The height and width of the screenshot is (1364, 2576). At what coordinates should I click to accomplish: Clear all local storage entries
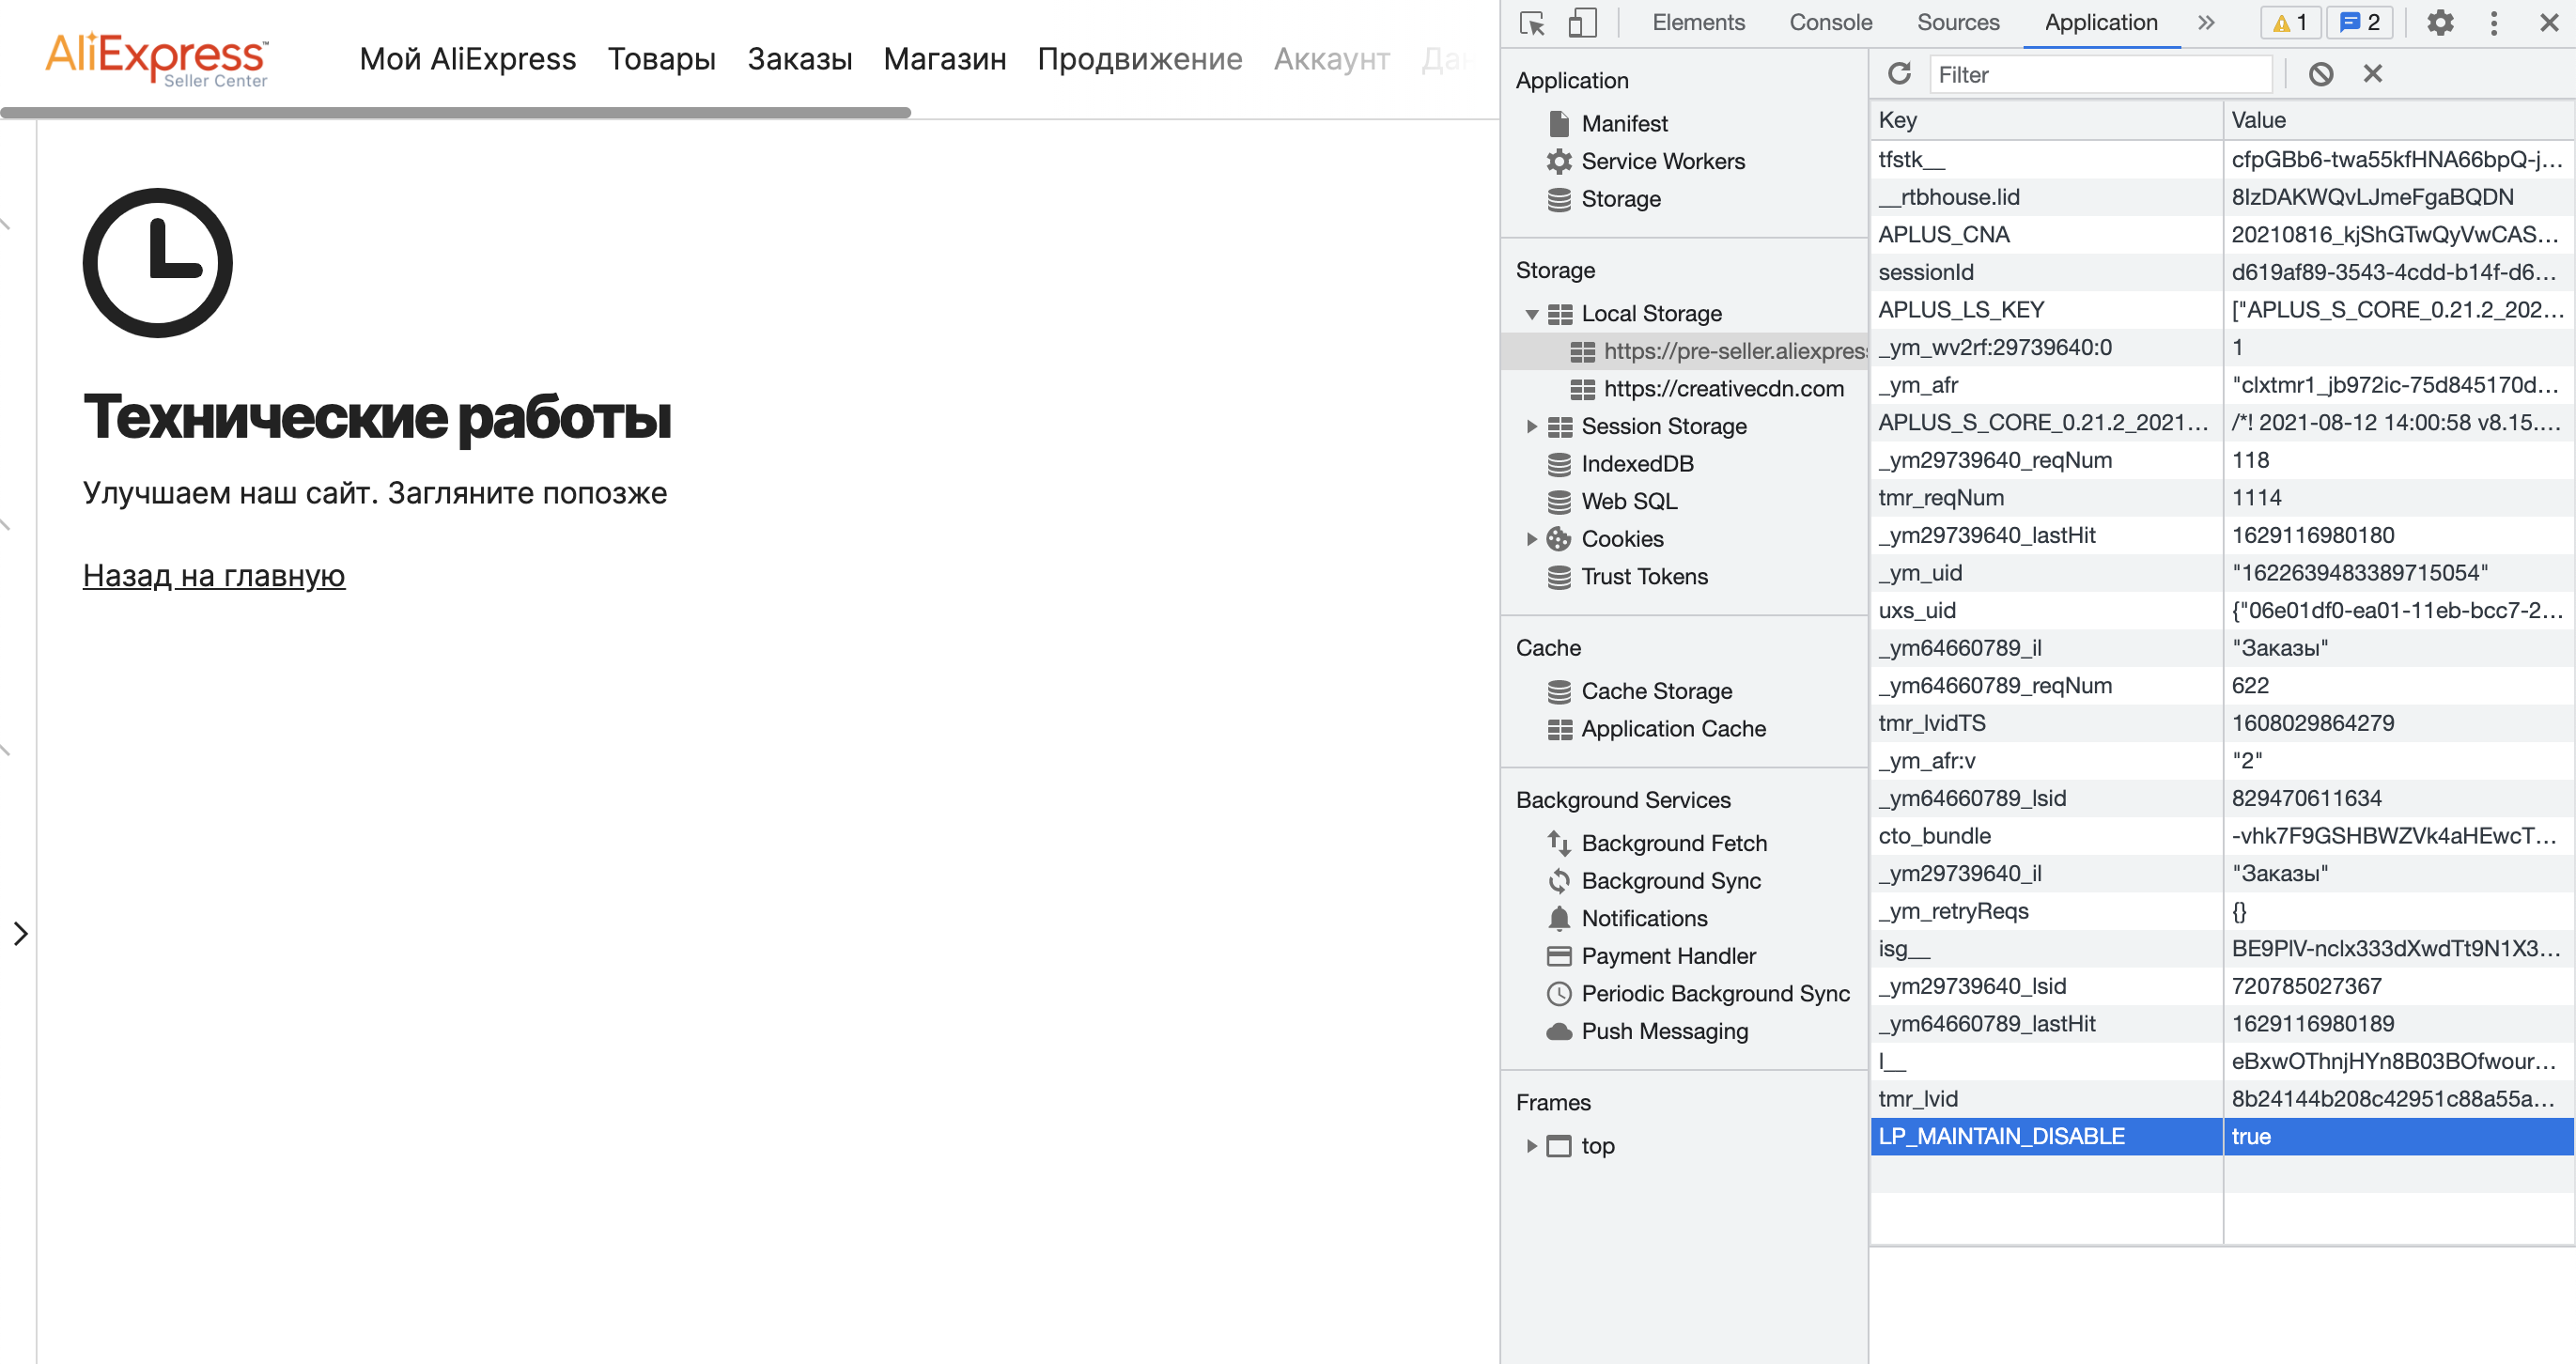click(2321, 73)
